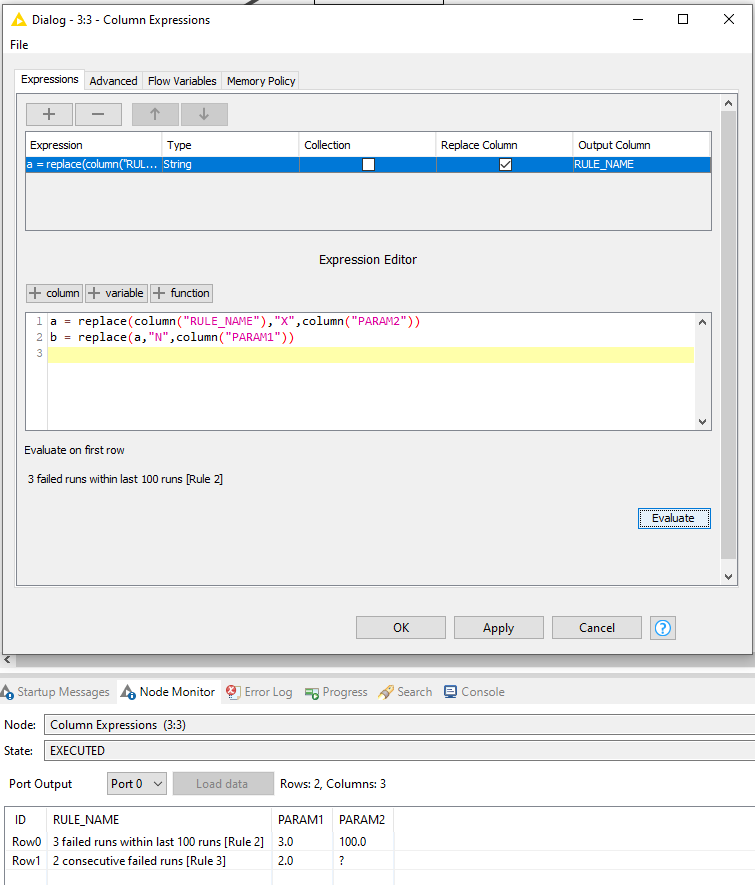Open the File menu
The width and height of the screenshot is (755, 885).
point(19,45)
